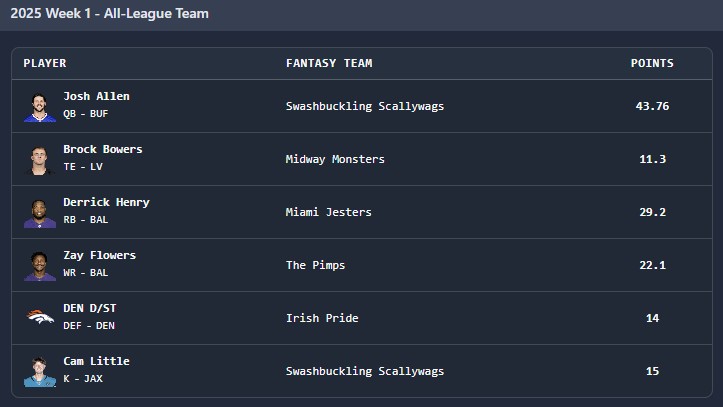
Task: Click Cam Little's player headshot
Action: [x=40, y=372]
